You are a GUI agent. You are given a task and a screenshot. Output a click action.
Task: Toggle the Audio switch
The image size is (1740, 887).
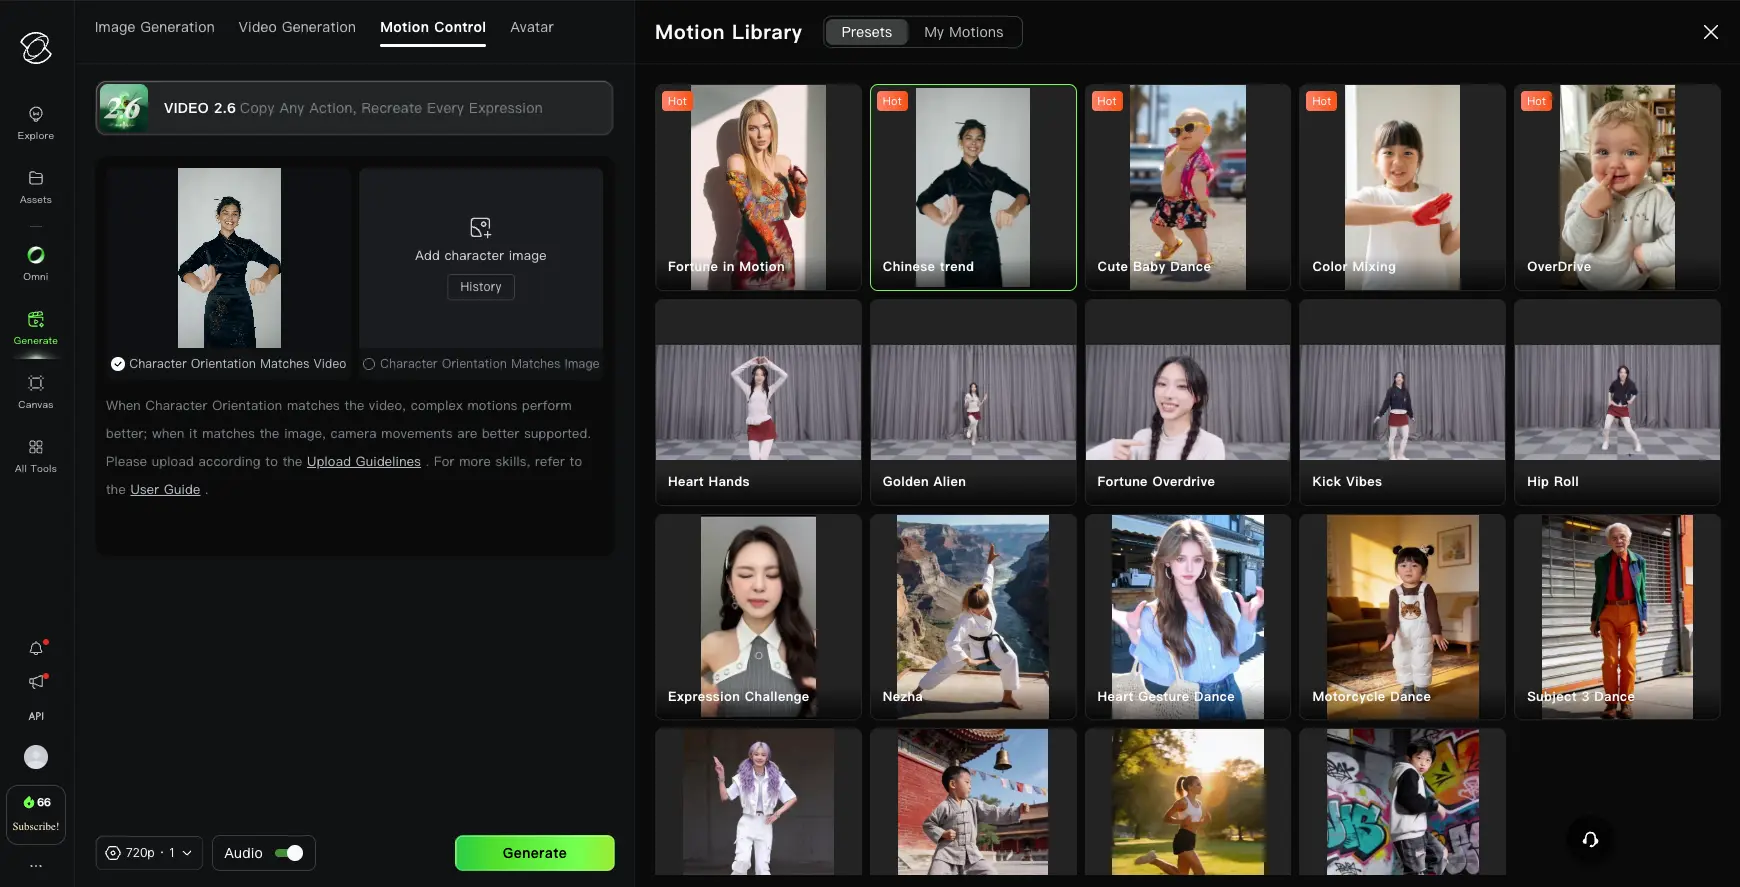[289, 853]
